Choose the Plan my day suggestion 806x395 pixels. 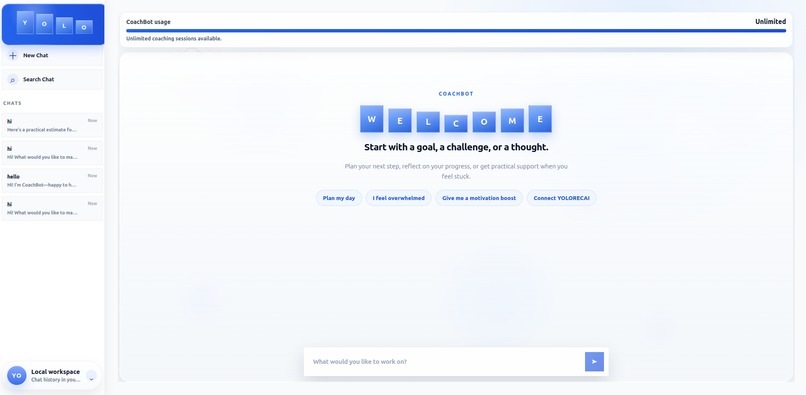coord(339,198)
